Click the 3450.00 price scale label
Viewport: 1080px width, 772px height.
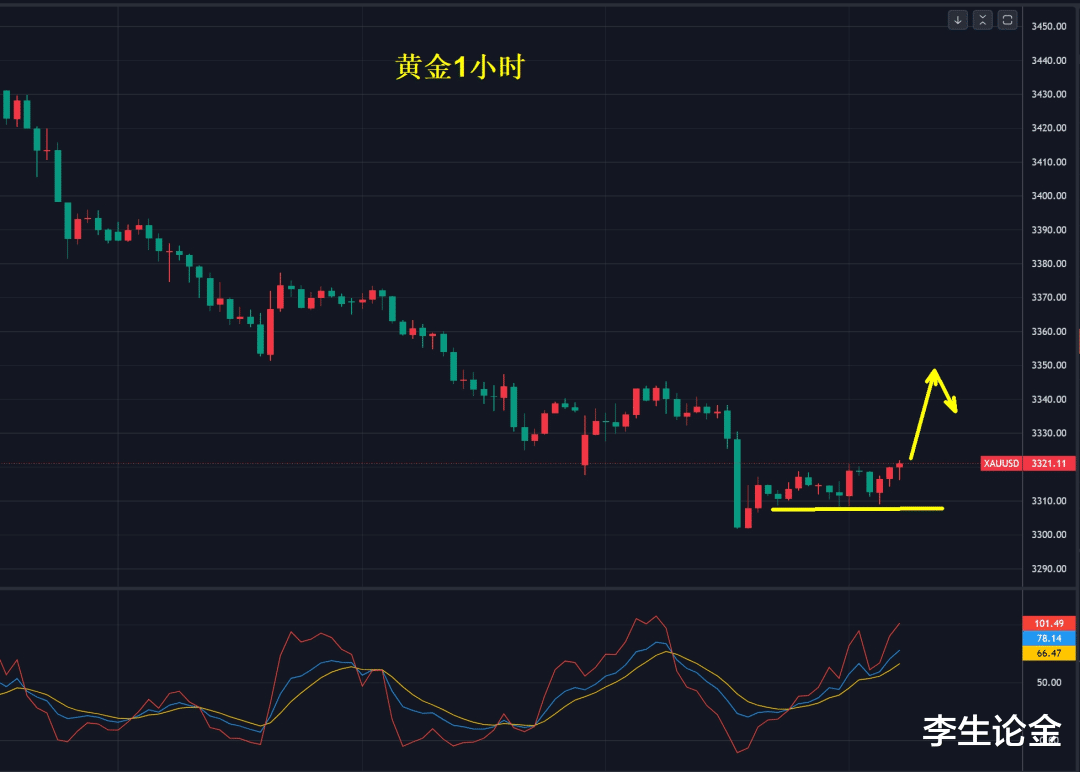point(1049,26)
